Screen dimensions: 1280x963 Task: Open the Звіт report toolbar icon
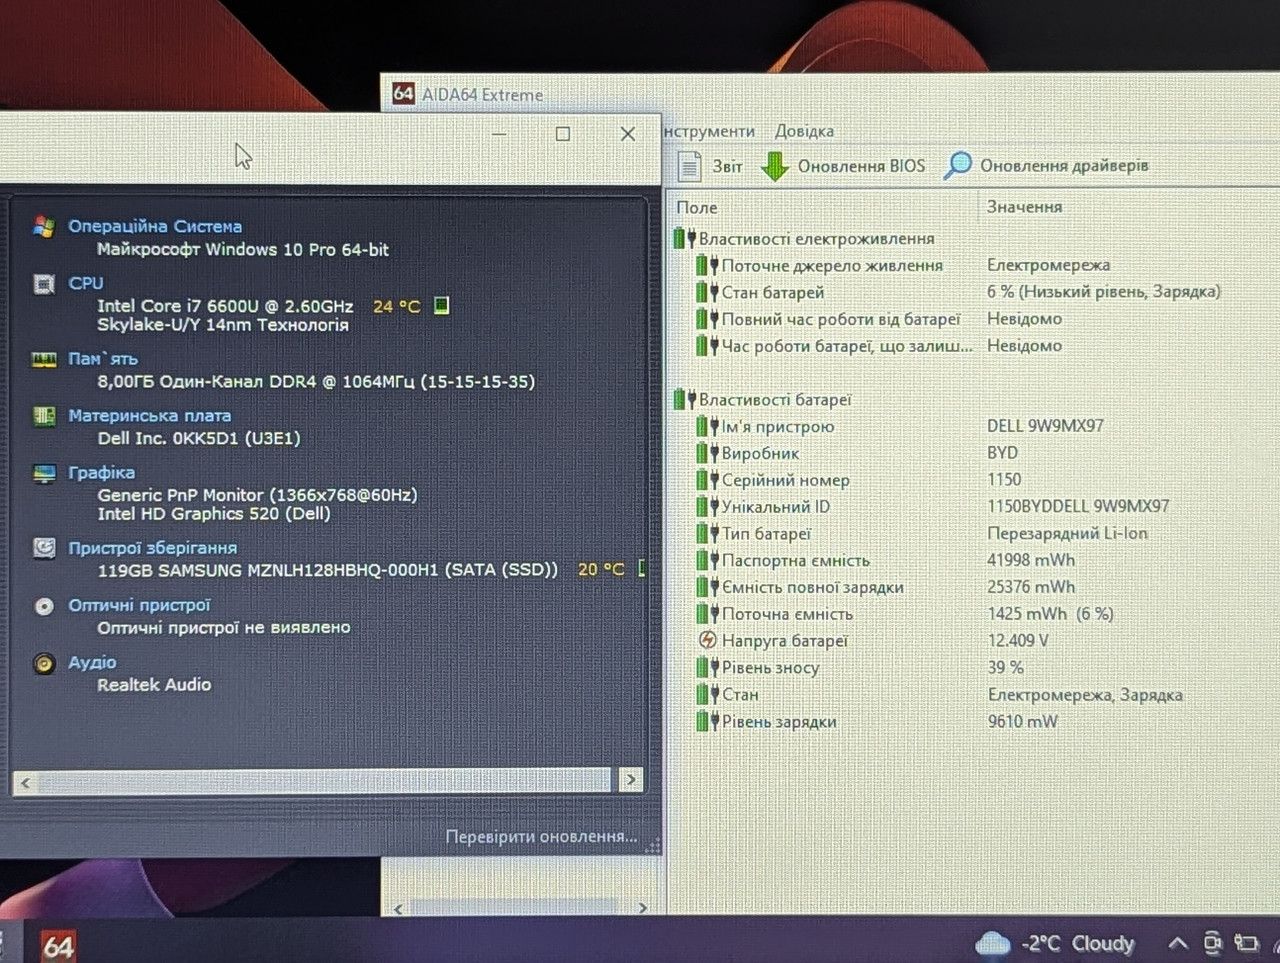click(x=689, y=166)
